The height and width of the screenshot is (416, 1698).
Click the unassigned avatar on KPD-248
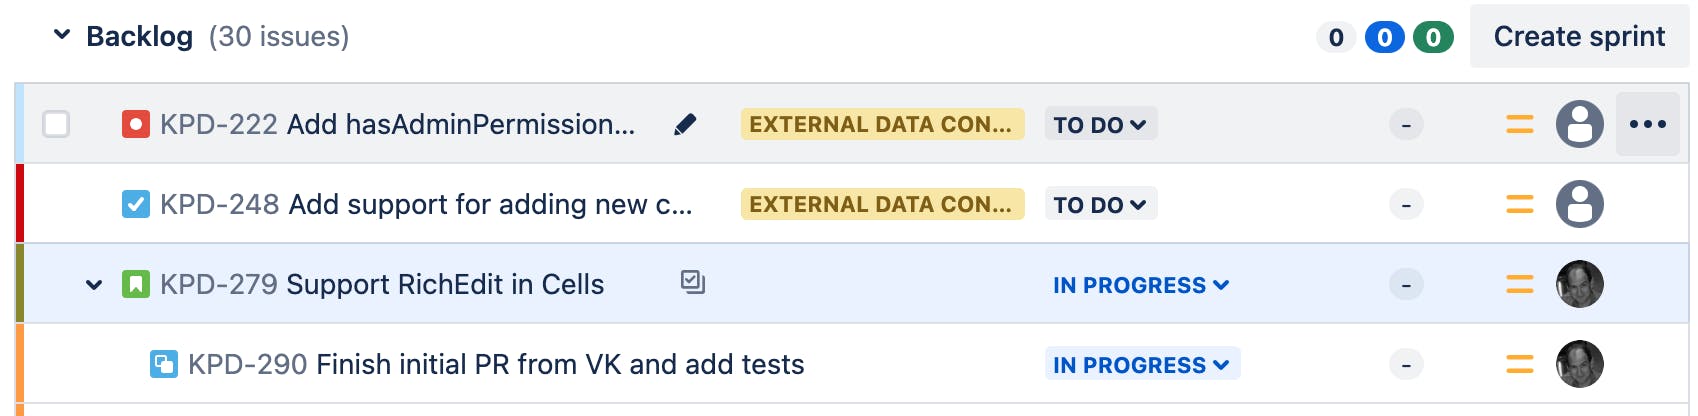[x=1579, y=204]
